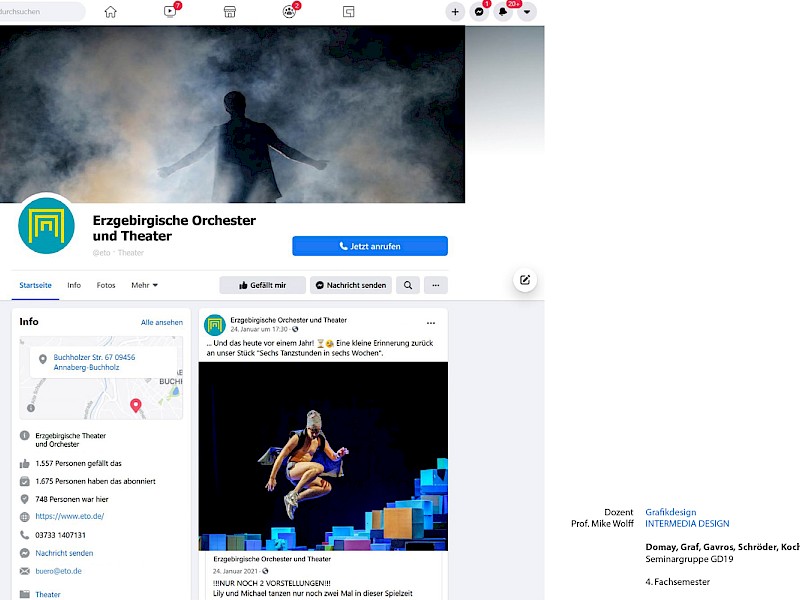Click the page title Erzgebirgische Orchester und Theater
Viewport: 800px width, 600px height.
point(174,228)
